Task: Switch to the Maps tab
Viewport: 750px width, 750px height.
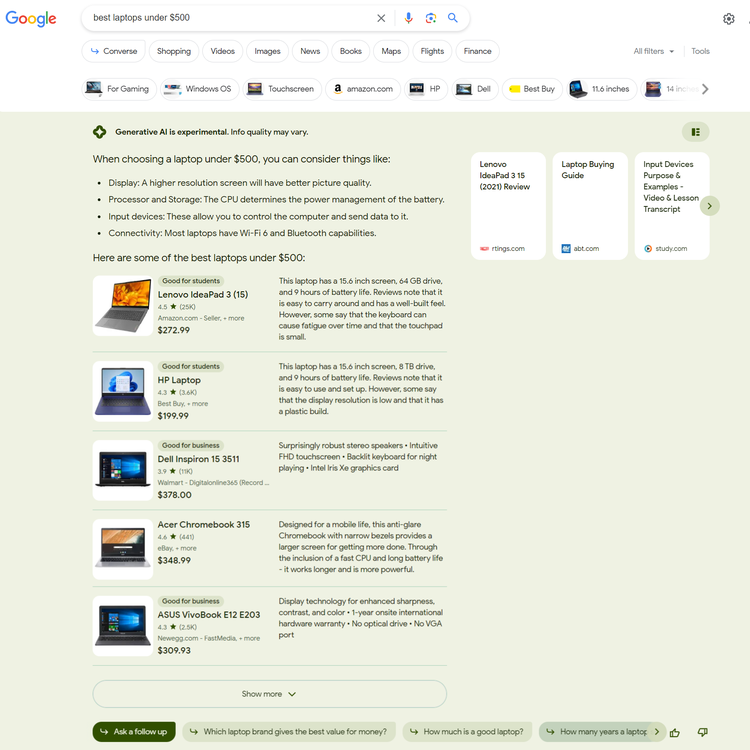Action: pyautogui.click(x=391, y=51)
